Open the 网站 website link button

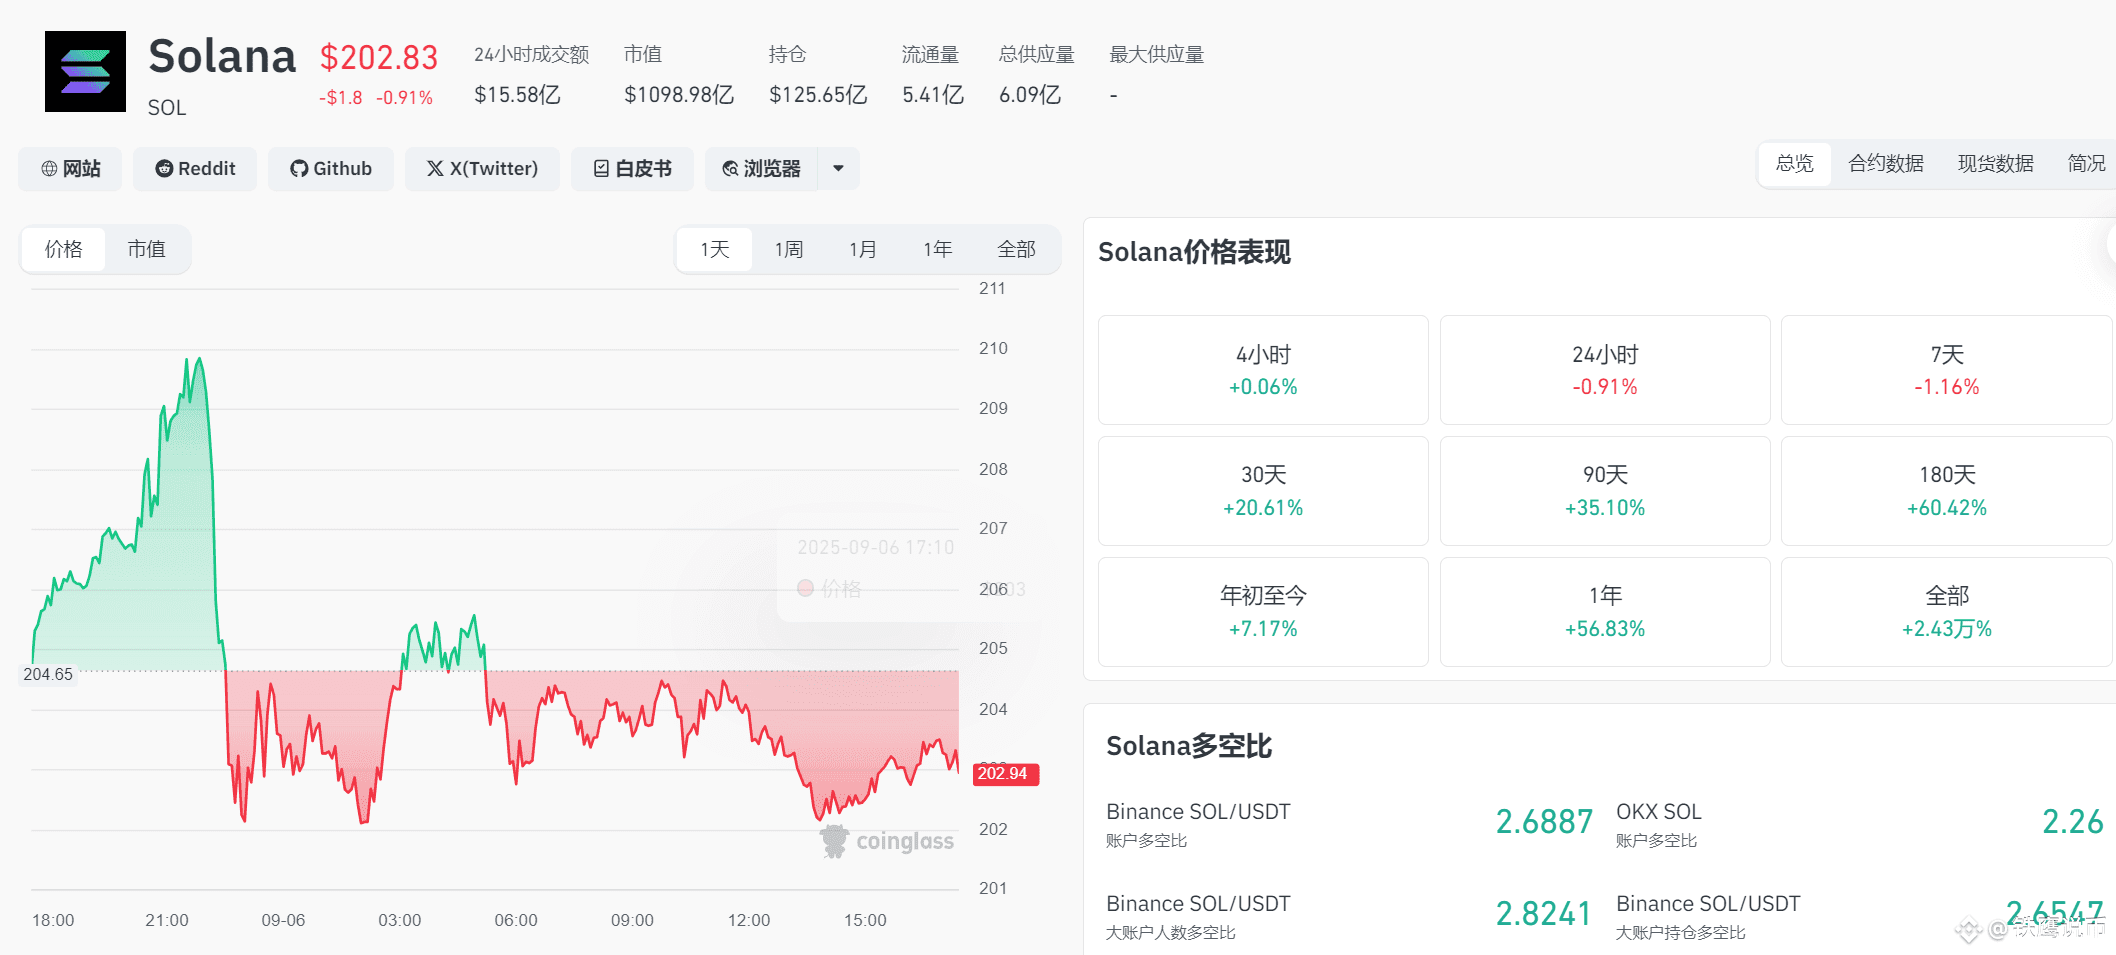(x=70, y=169)
